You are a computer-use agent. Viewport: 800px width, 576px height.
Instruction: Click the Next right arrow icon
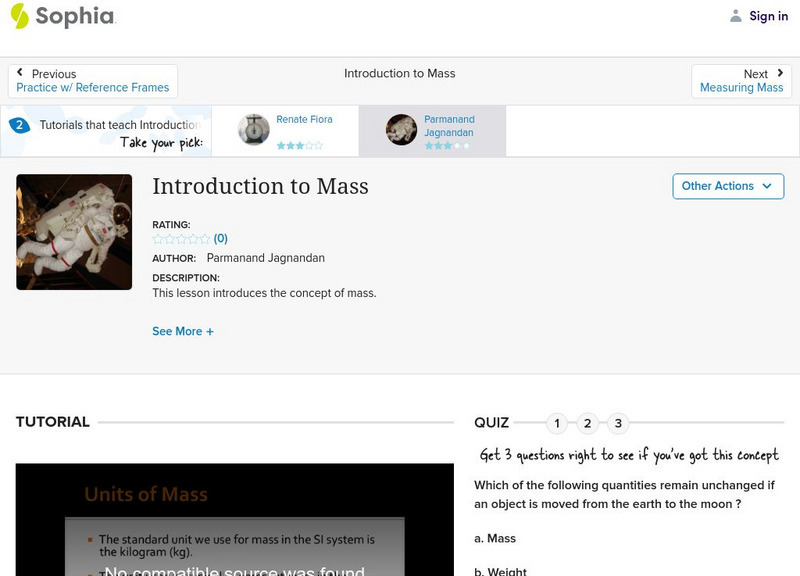pos(780,73)
